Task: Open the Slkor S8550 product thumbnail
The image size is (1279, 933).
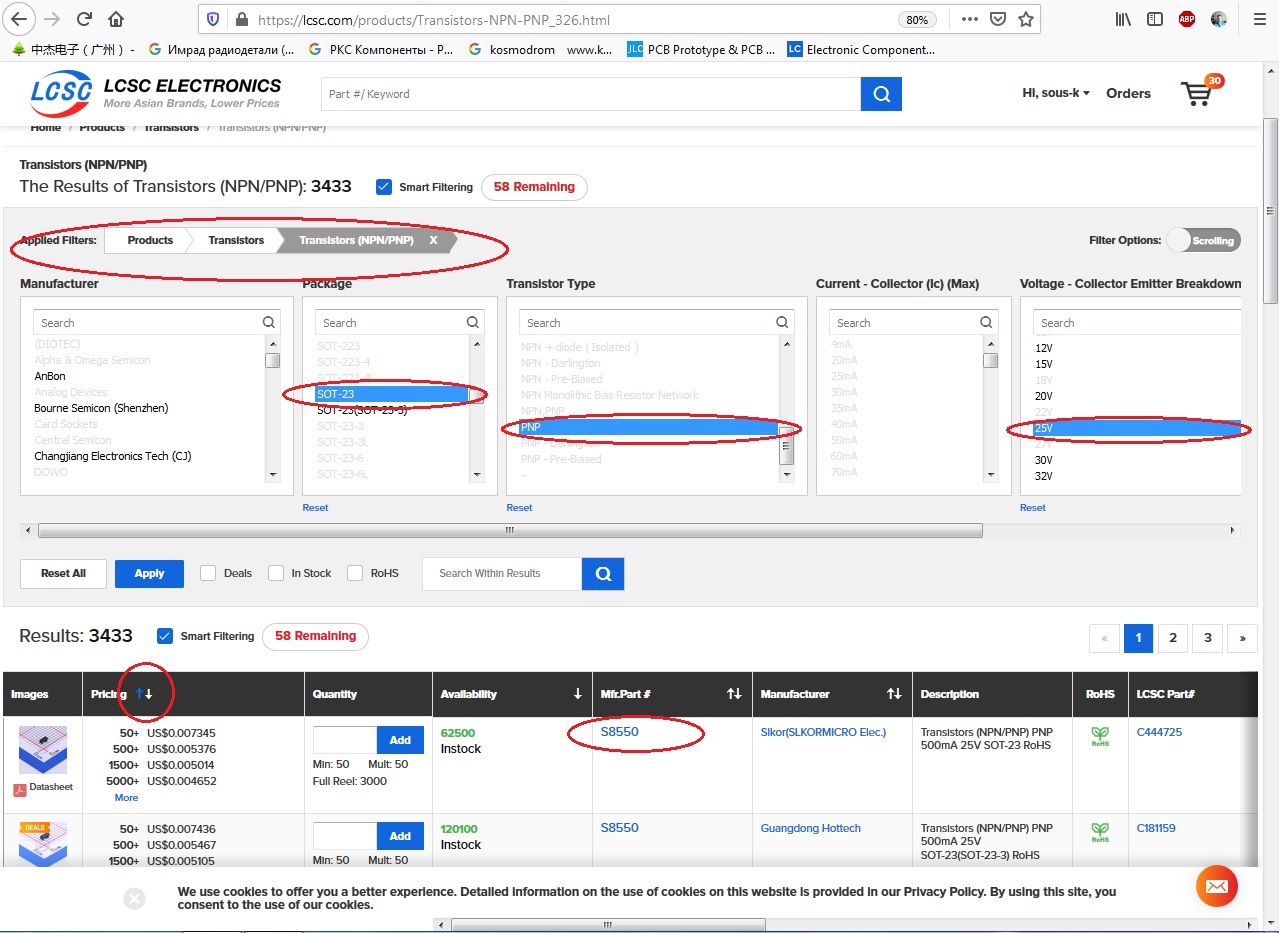Action: 43,750
